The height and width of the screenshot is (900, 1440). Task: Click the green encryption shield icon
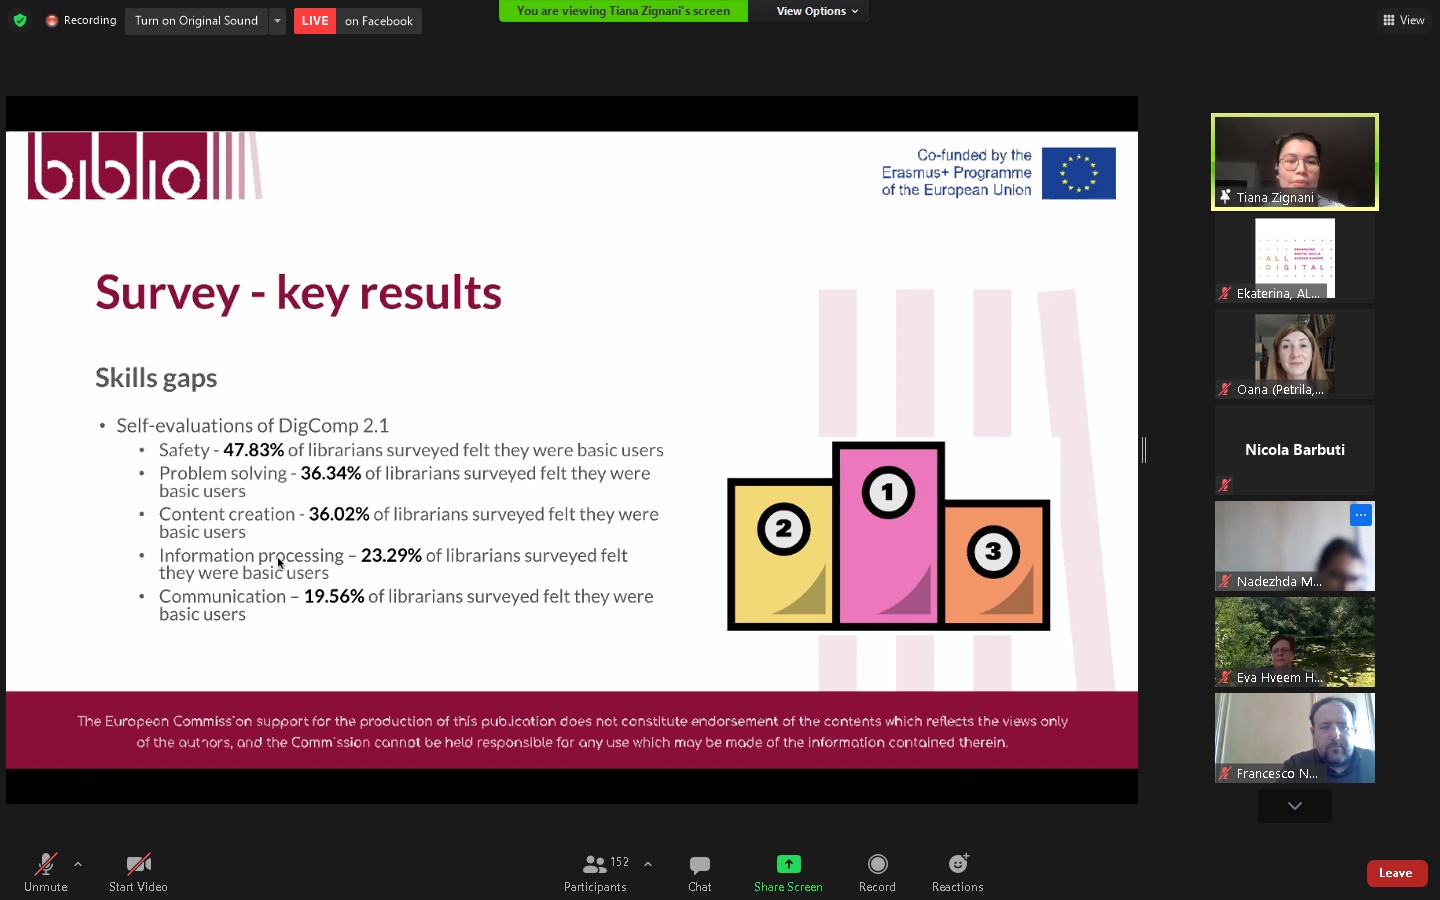click(x=20, y=20)
